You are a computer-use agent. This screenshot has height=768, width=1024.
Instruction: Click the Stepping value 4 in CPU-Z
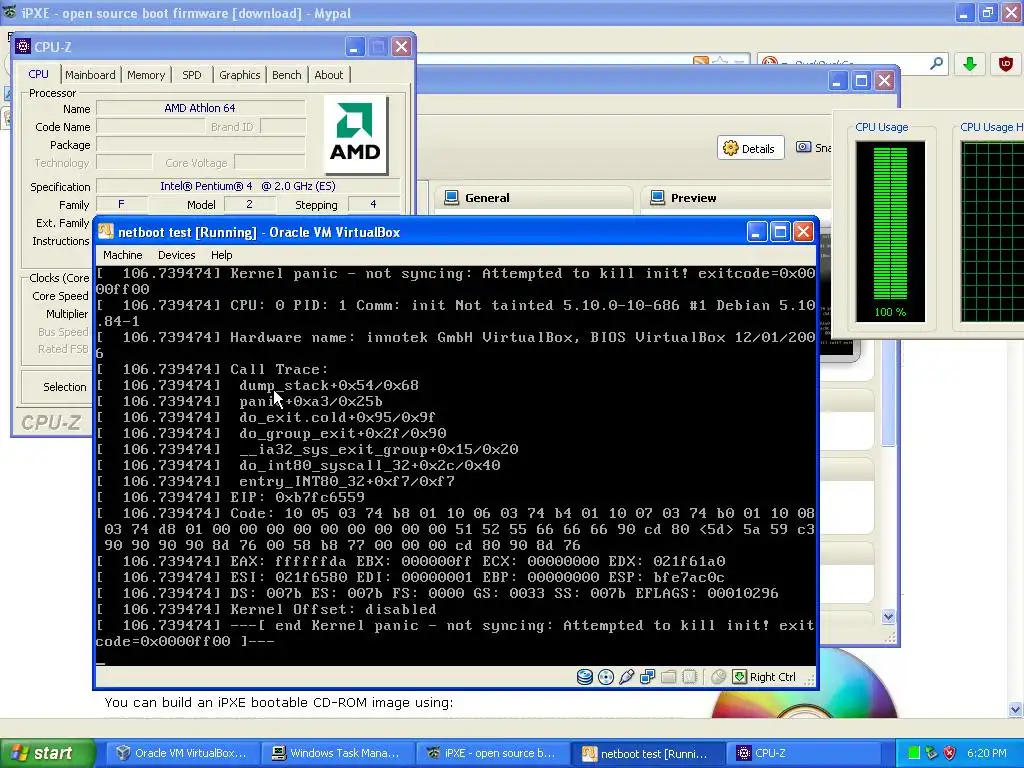click(374, 204)
